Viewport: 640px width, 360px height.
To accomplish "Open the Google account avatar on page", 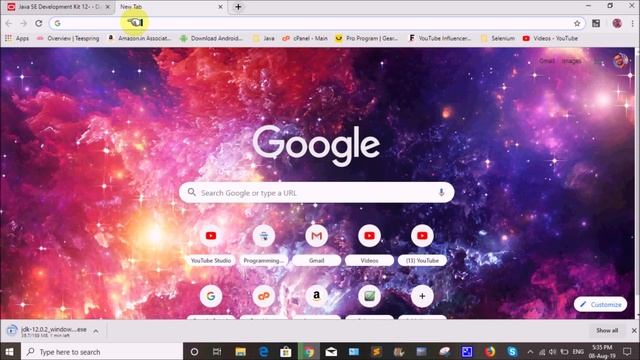I will [620, 61].
